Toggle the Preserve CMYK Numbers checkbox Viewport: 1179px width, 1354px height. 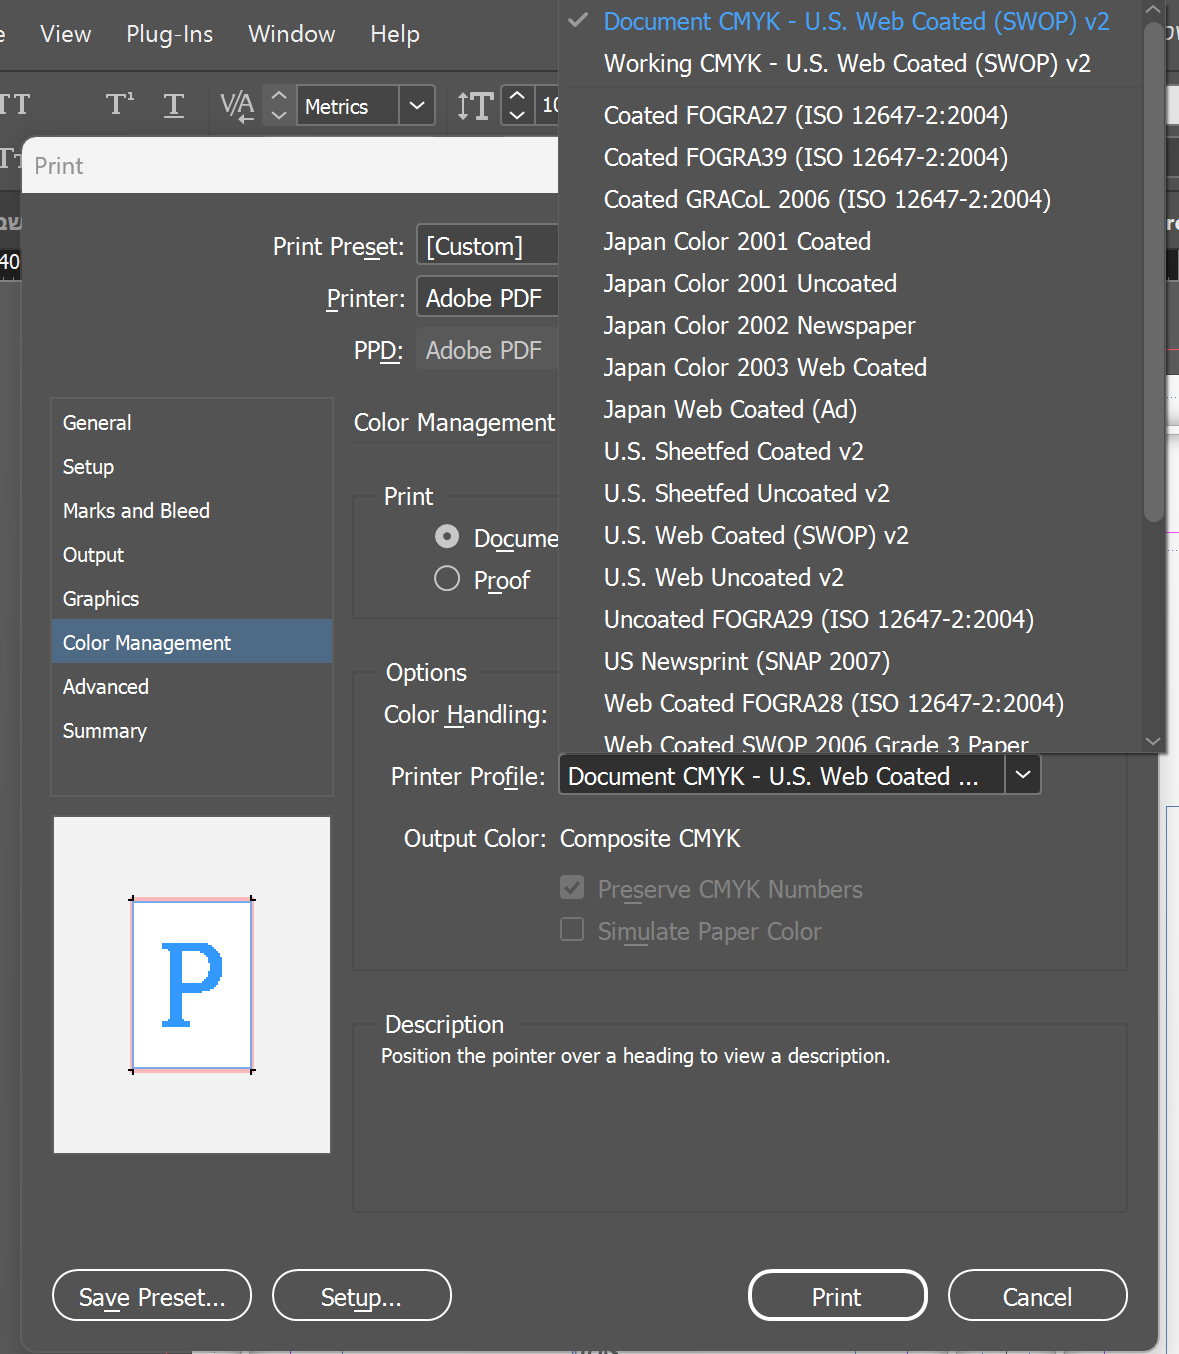[572, 888]
